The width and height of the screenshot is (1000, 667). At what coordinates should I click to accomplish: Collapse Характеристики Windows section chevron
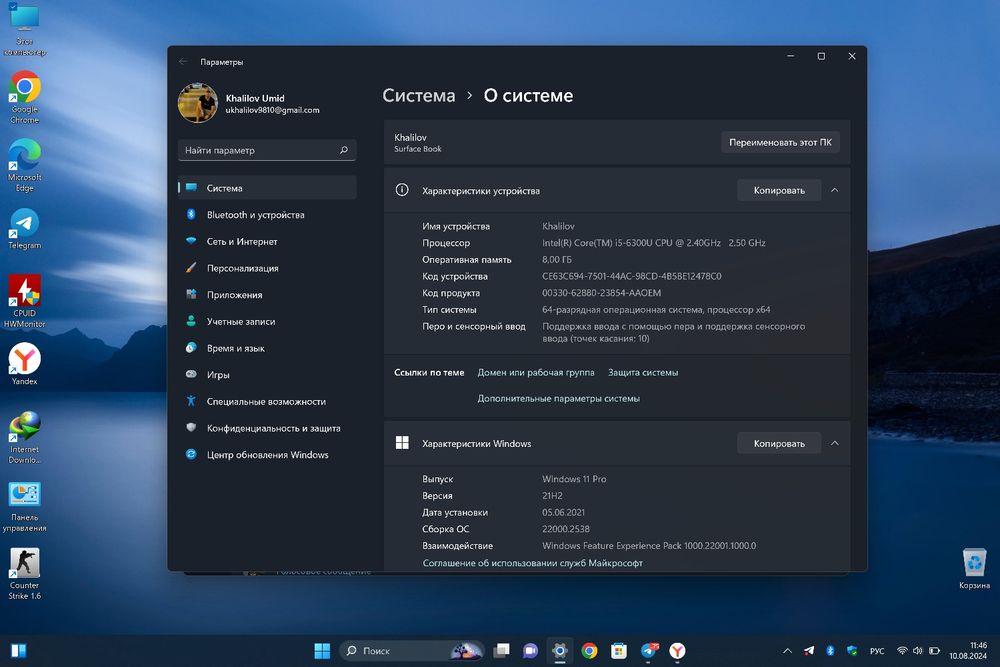[x=834, y=444]
